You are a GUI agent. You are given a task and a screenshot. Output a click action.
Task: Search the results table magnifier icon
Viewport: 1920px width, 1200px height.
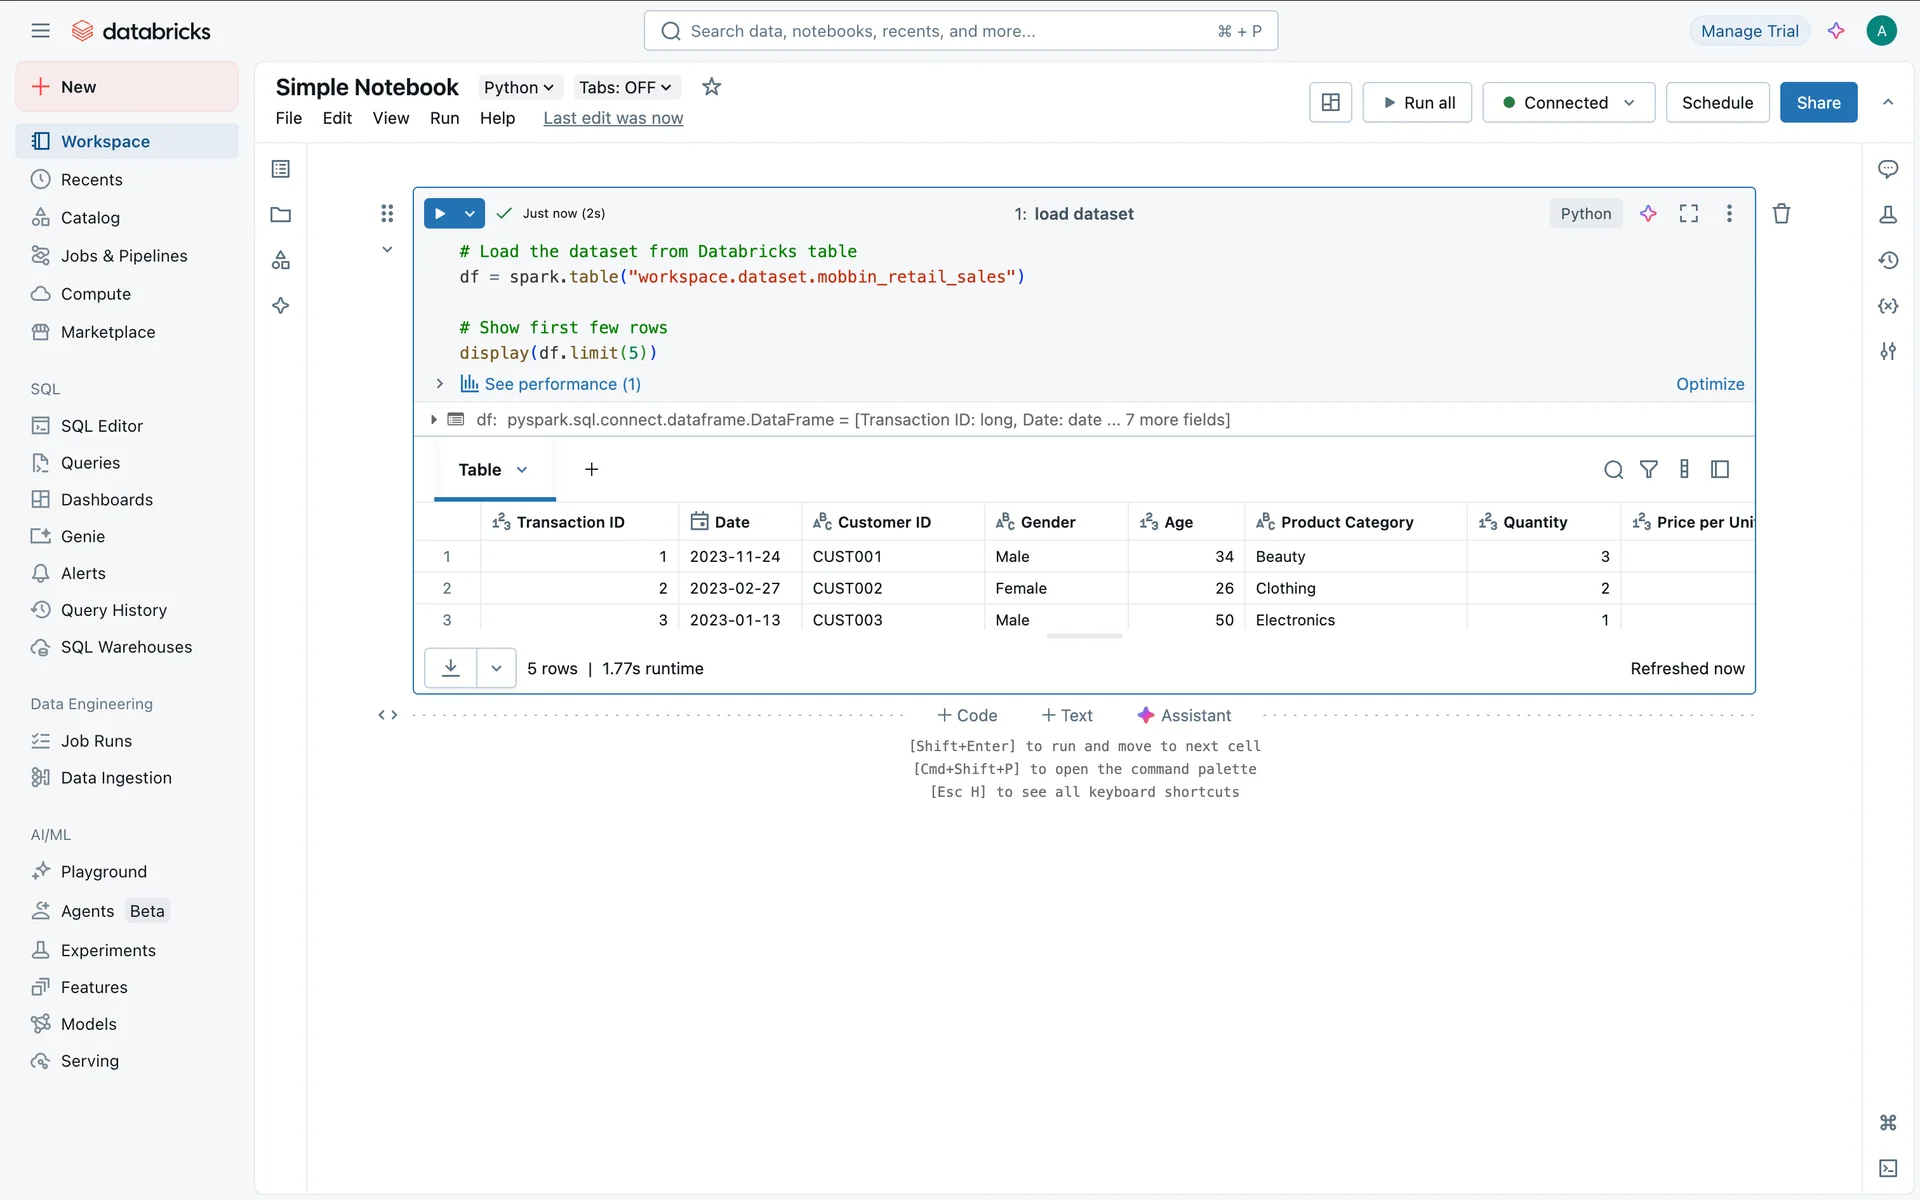(x=1613, y=469)
